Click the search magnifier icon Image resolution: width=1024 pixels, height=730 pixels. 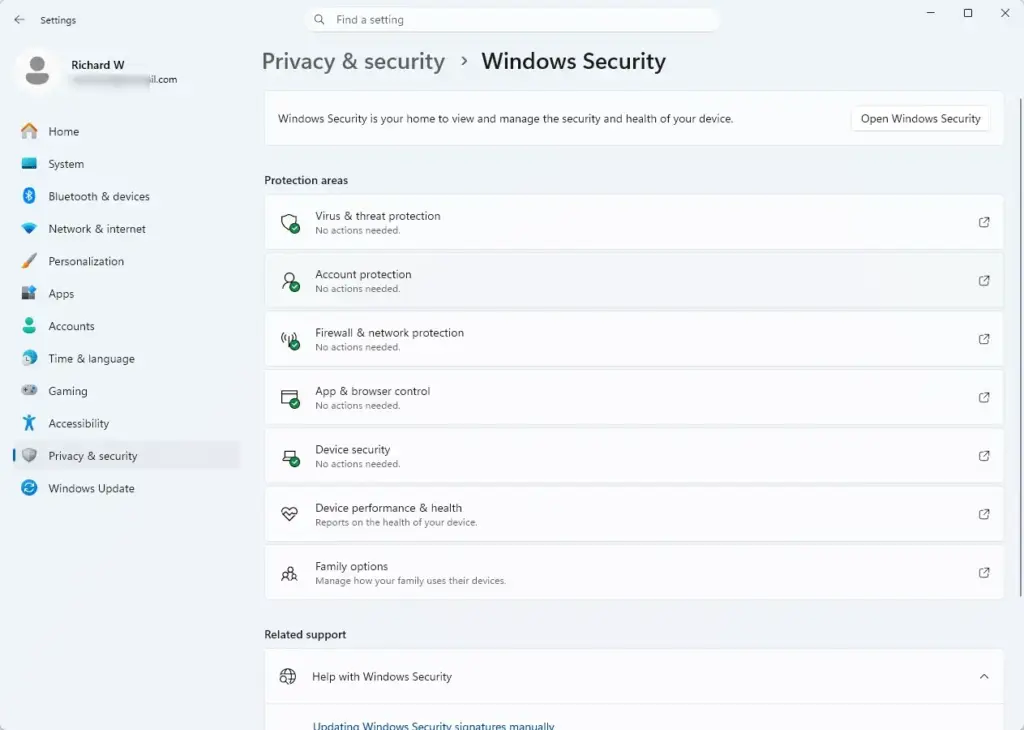[x=319, y=20]
